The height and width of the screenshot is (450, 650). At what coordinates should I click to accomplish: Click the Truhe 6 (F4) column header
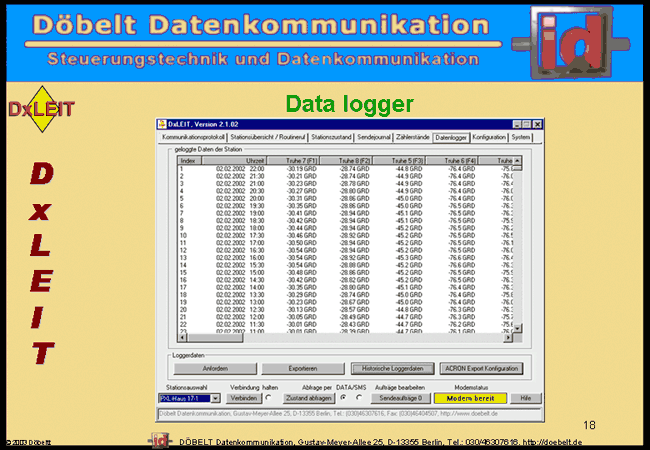point(452,160)
